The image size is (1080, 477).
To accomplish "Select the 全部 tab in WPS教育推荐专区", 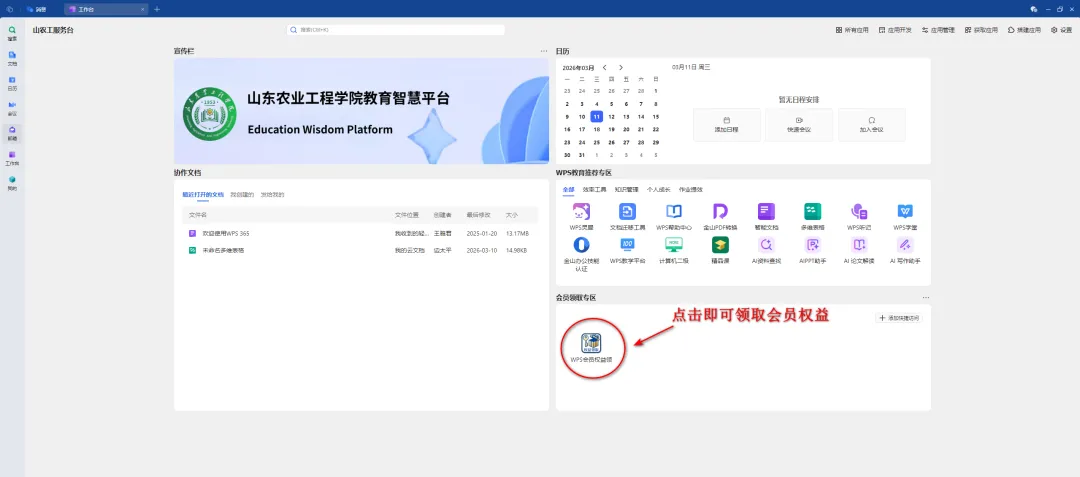I will pos(568,189).
